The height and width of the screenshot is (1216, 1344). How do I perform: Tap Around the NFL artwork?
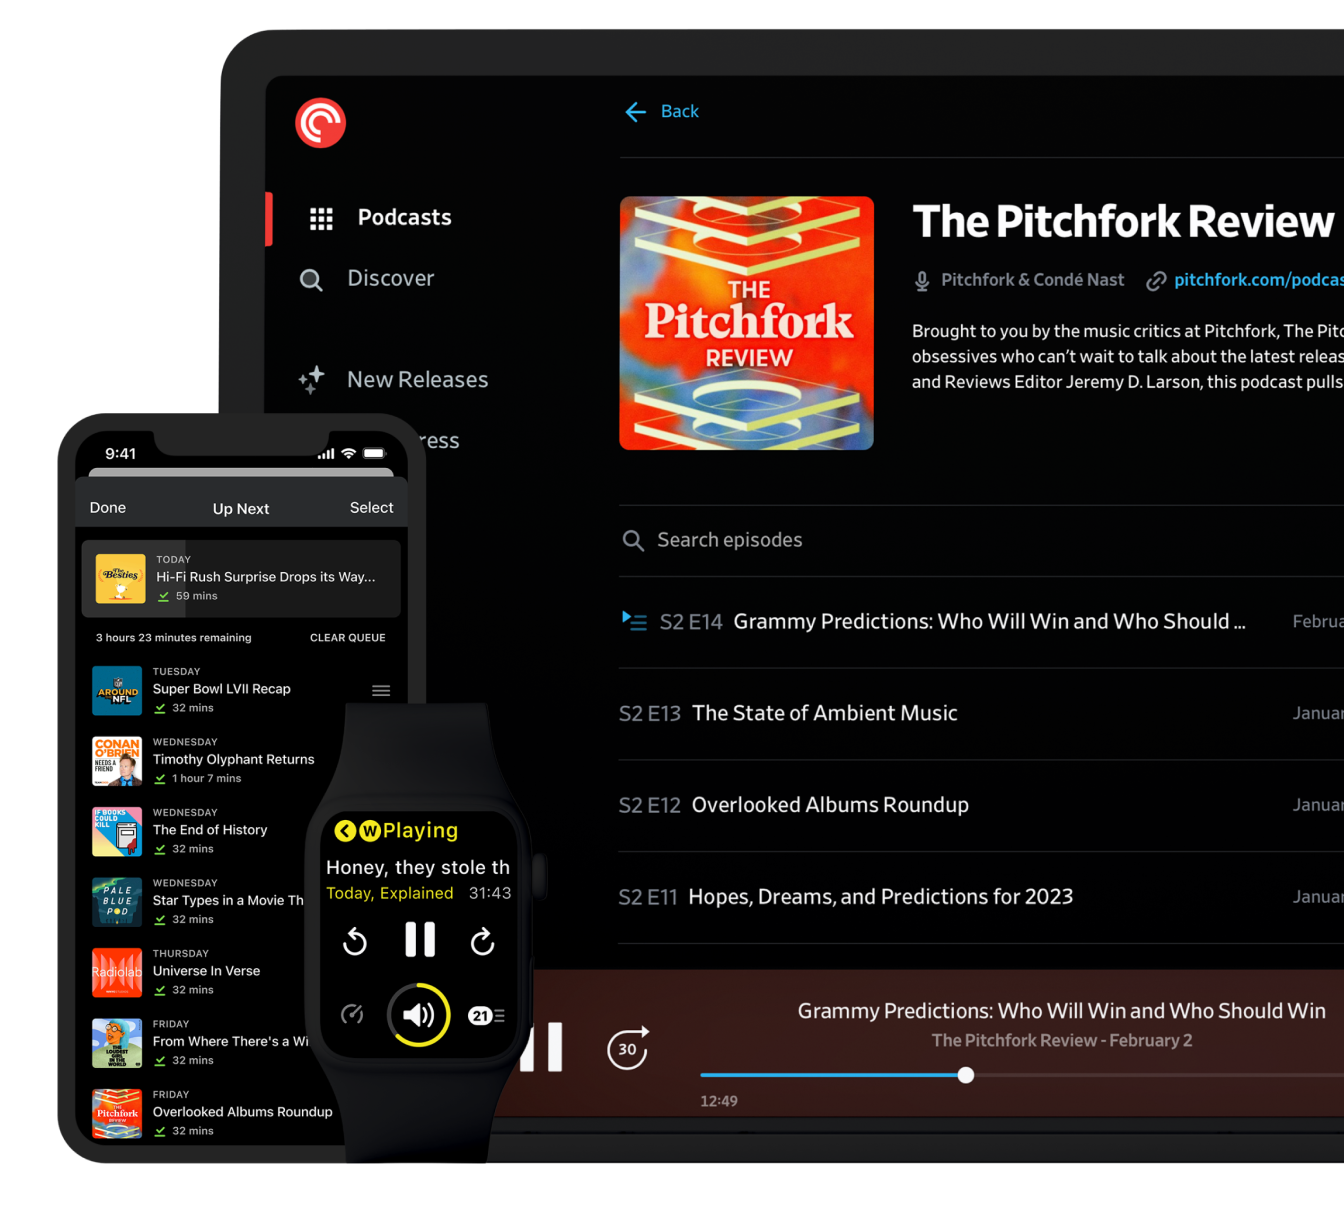pyautogui.click(x=117, y=690)
